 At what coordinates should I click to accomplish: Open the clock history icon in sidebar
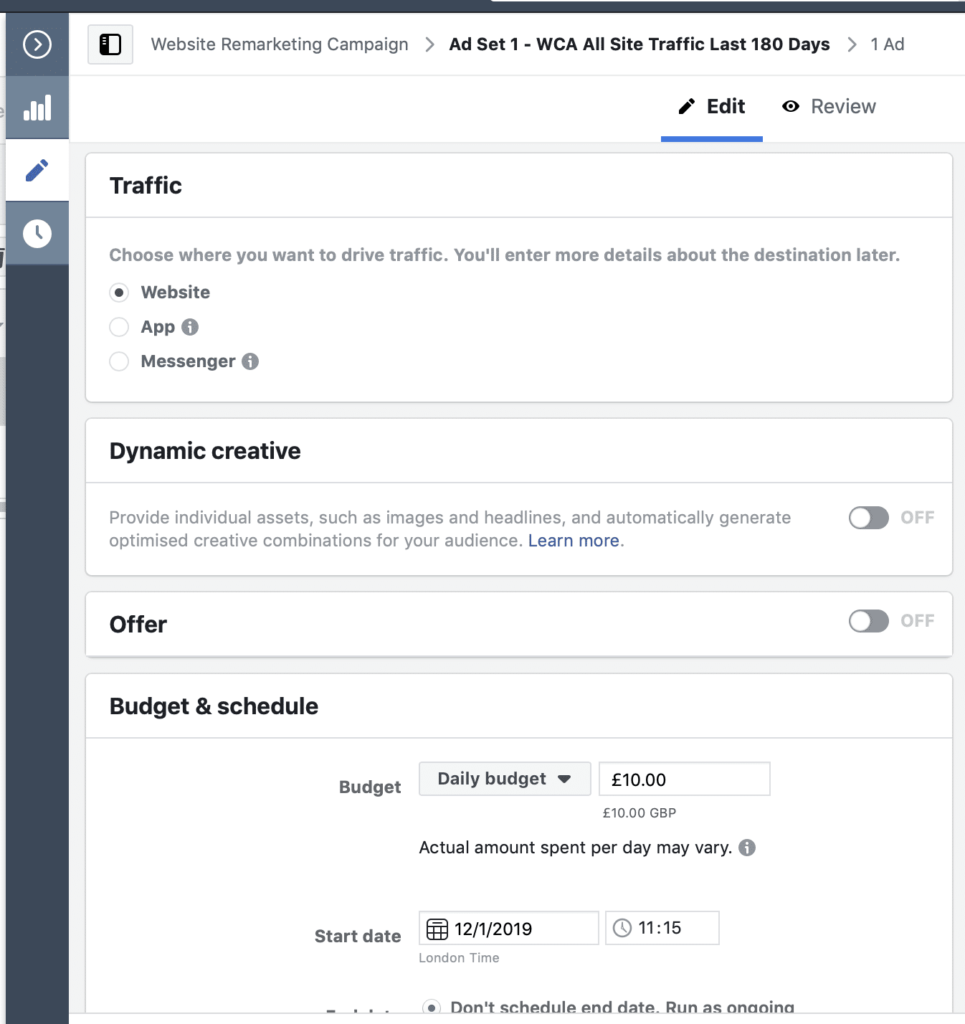(37, 233)
